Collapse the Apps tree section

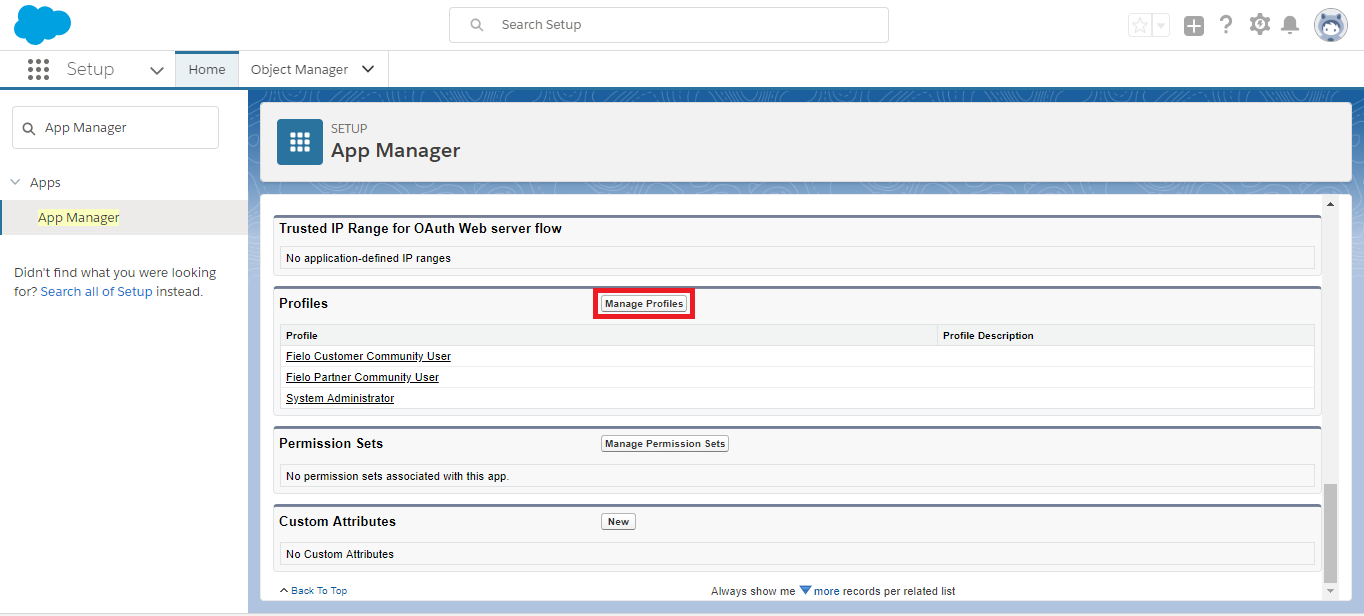coord(16,182)
